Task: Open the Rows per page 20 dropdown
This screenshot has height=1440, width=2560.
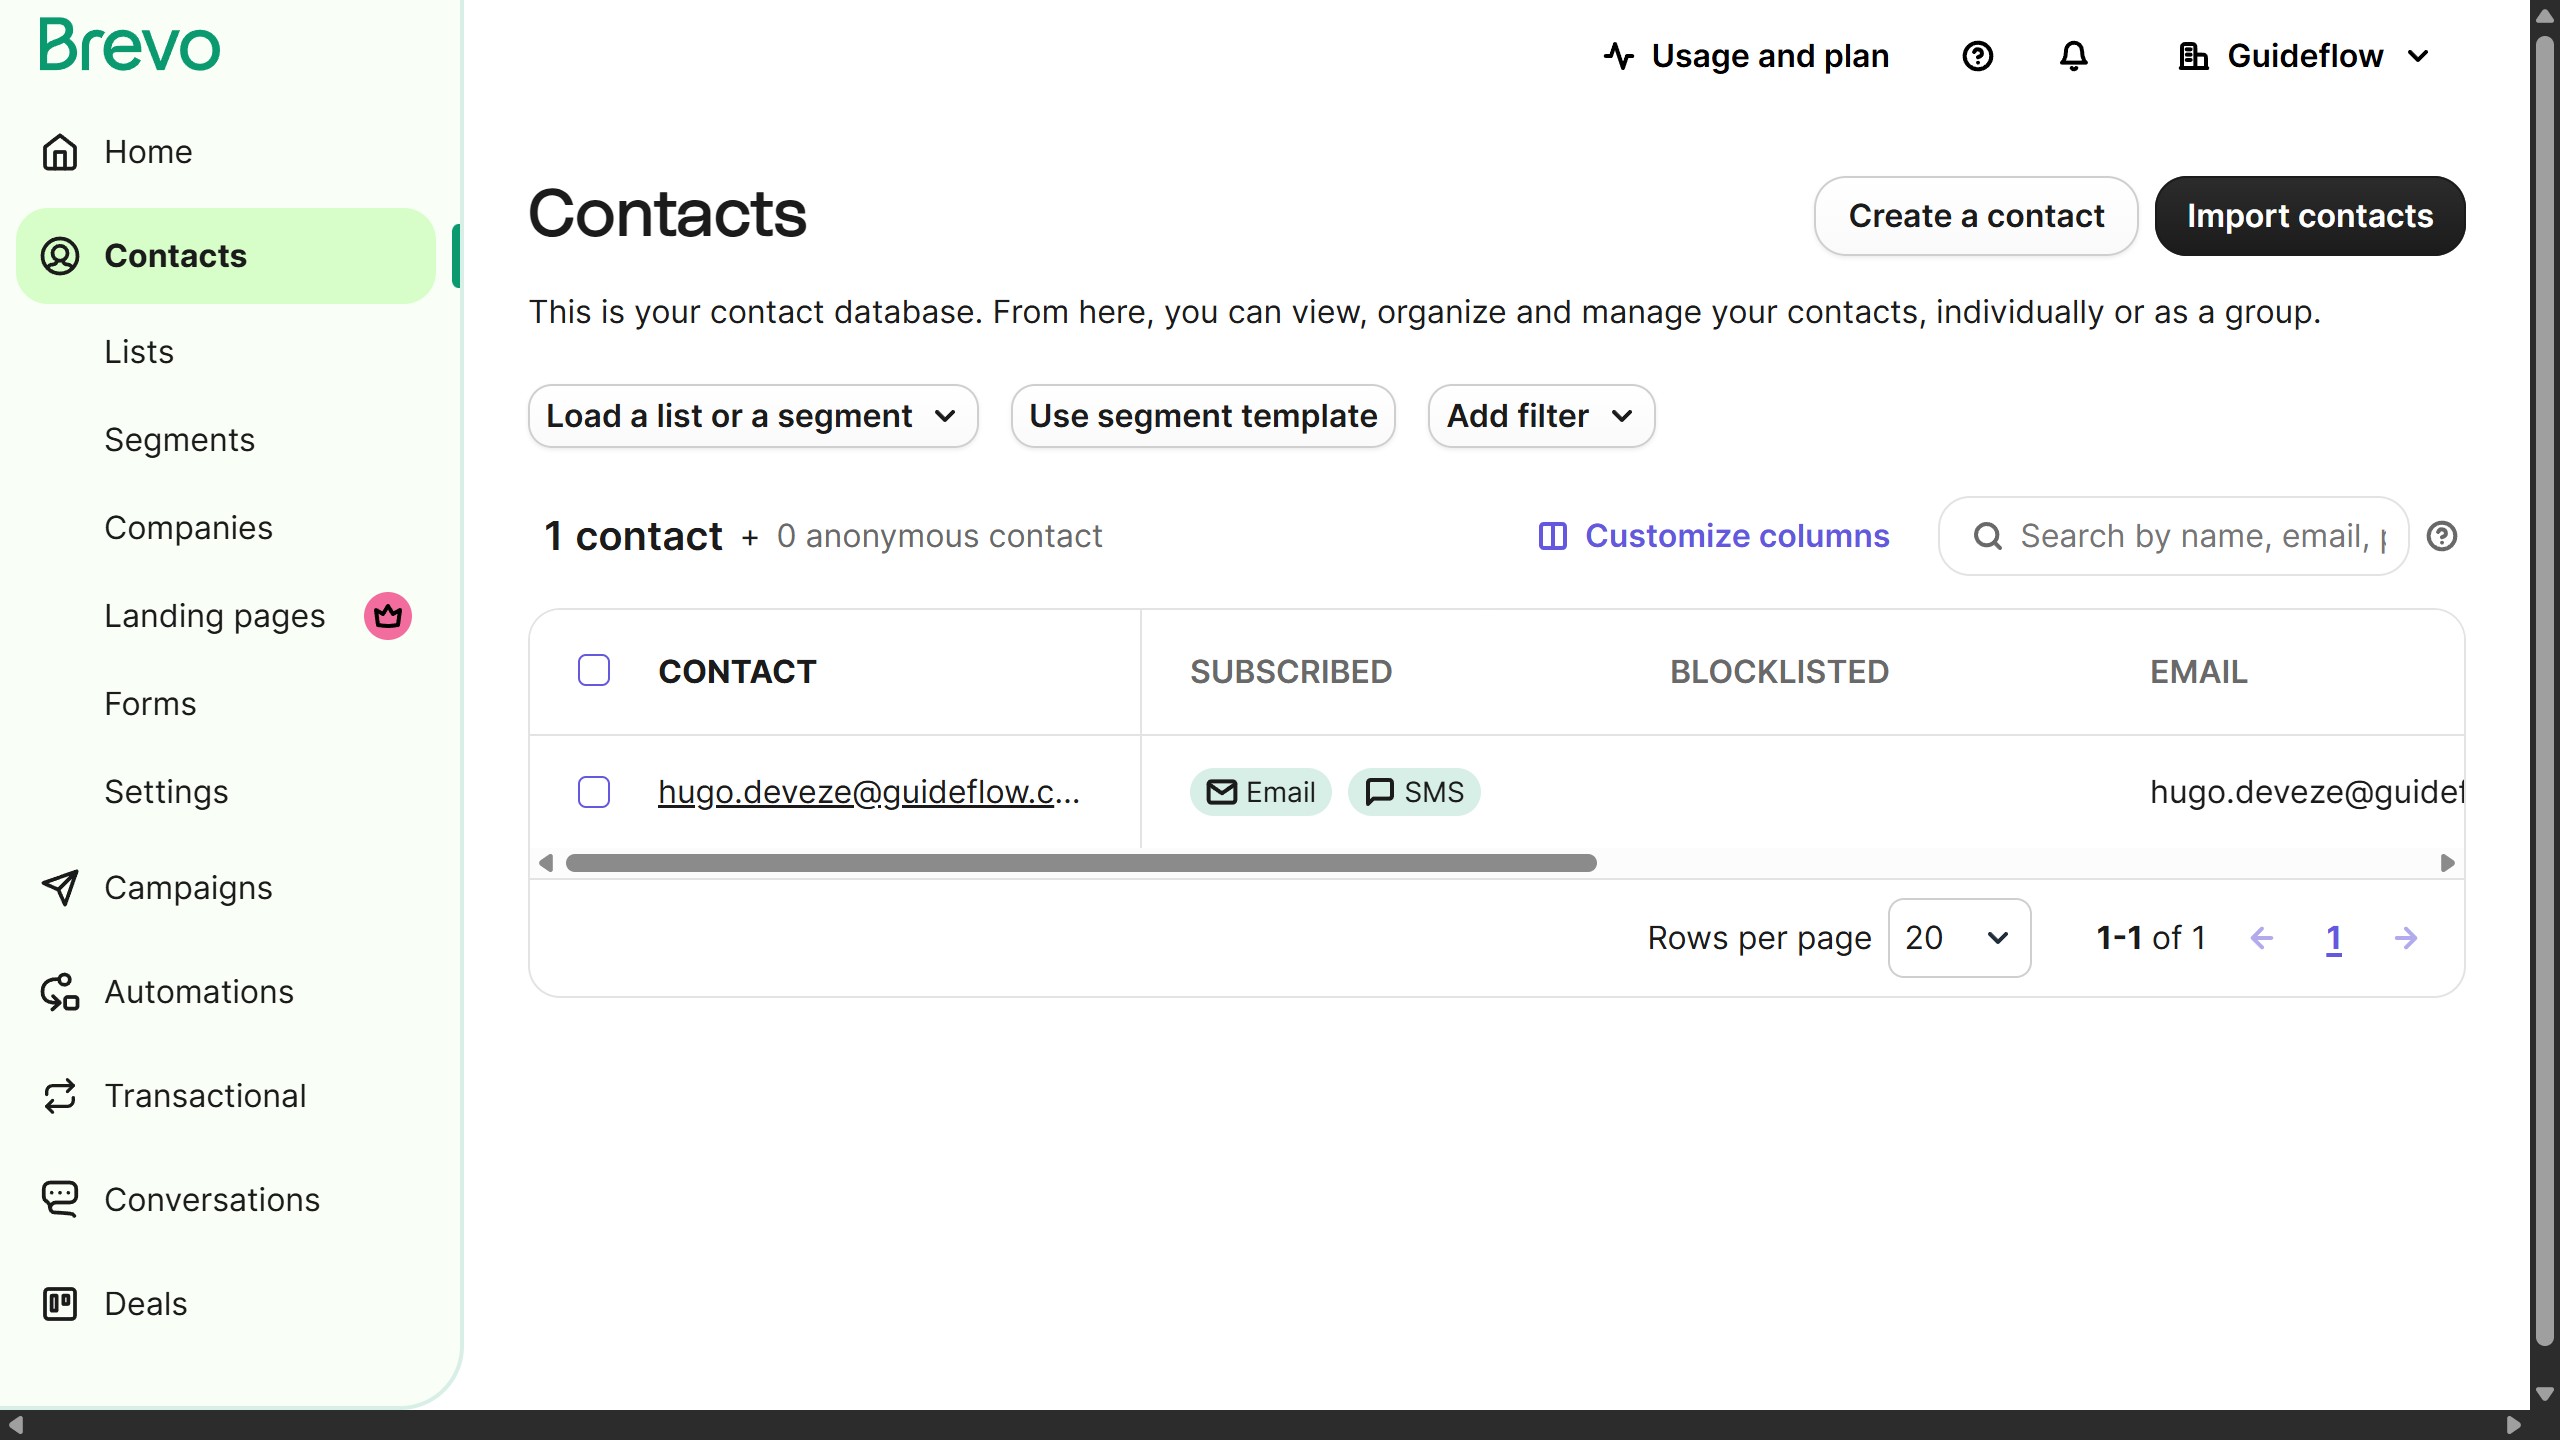Action: tap(1958, 938)
